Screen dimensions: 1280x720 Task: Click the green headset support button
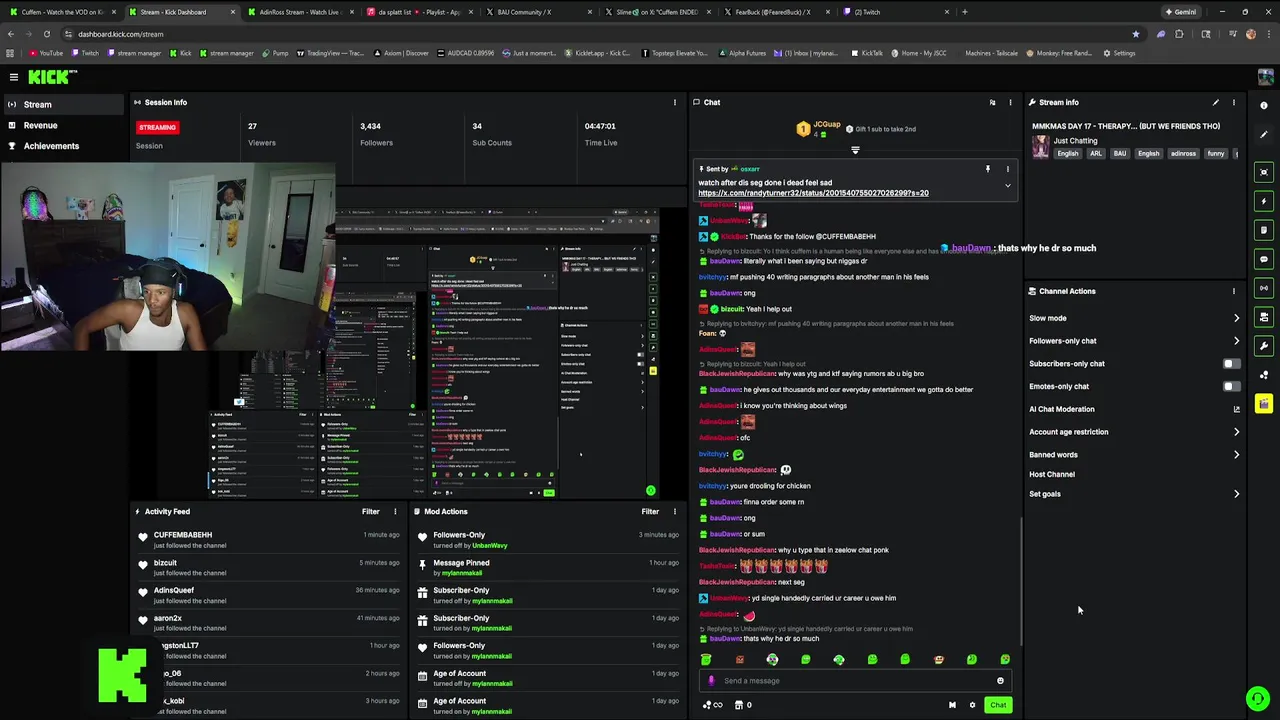1257,698
